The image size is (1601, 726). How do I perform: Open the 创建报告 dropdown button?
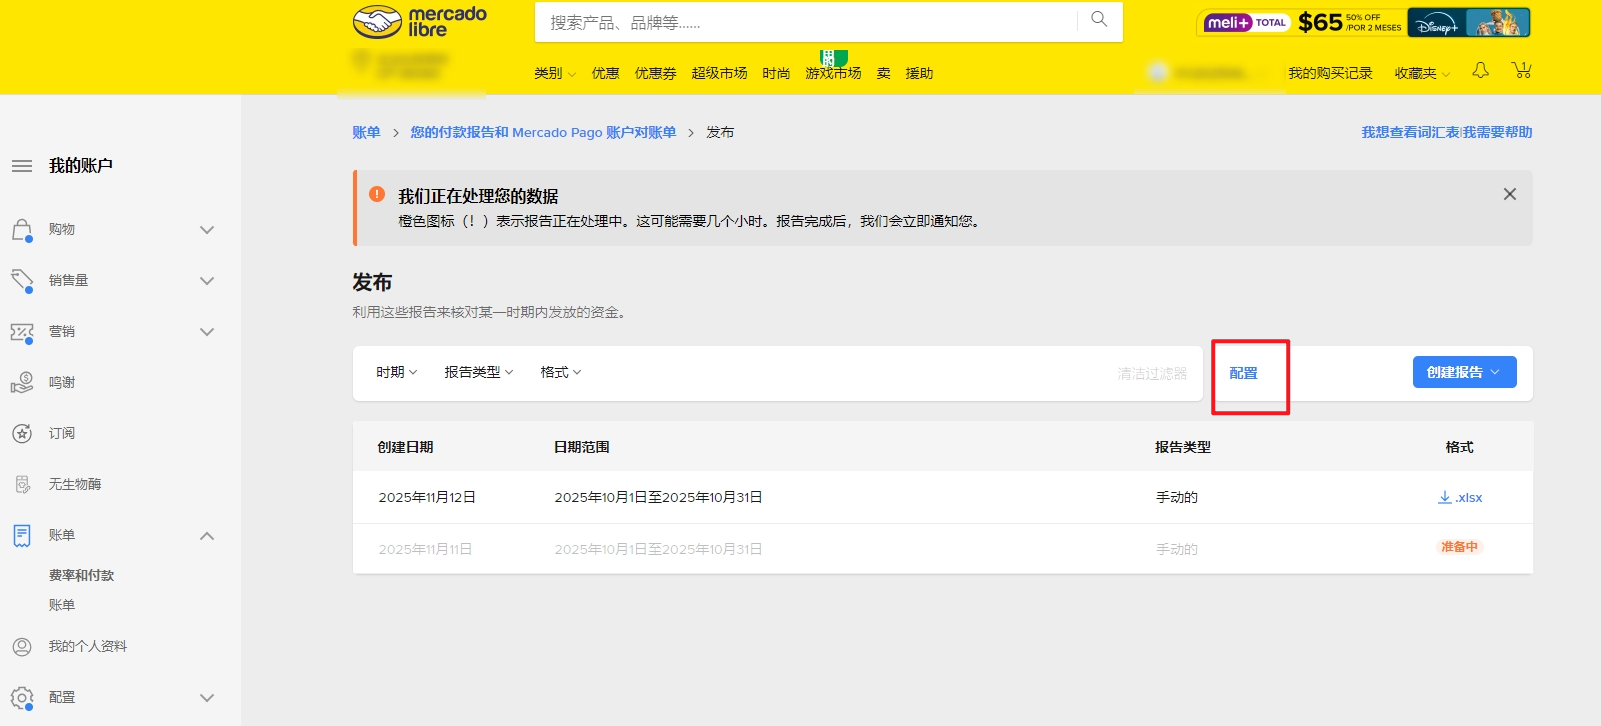[1463, 372]
